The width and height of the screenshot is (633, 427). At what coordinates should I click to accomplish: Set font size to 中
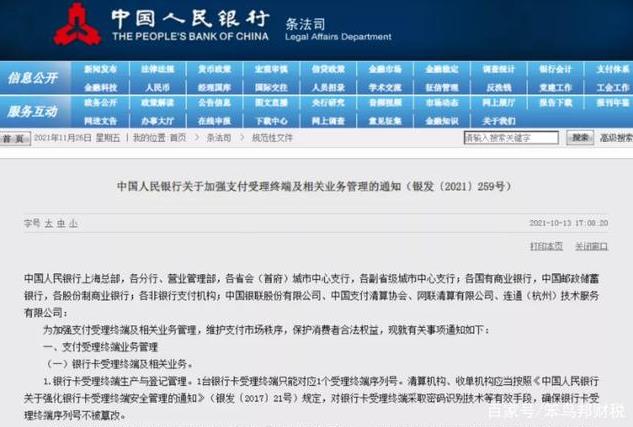pyautogui.click(x=61, y=223)
